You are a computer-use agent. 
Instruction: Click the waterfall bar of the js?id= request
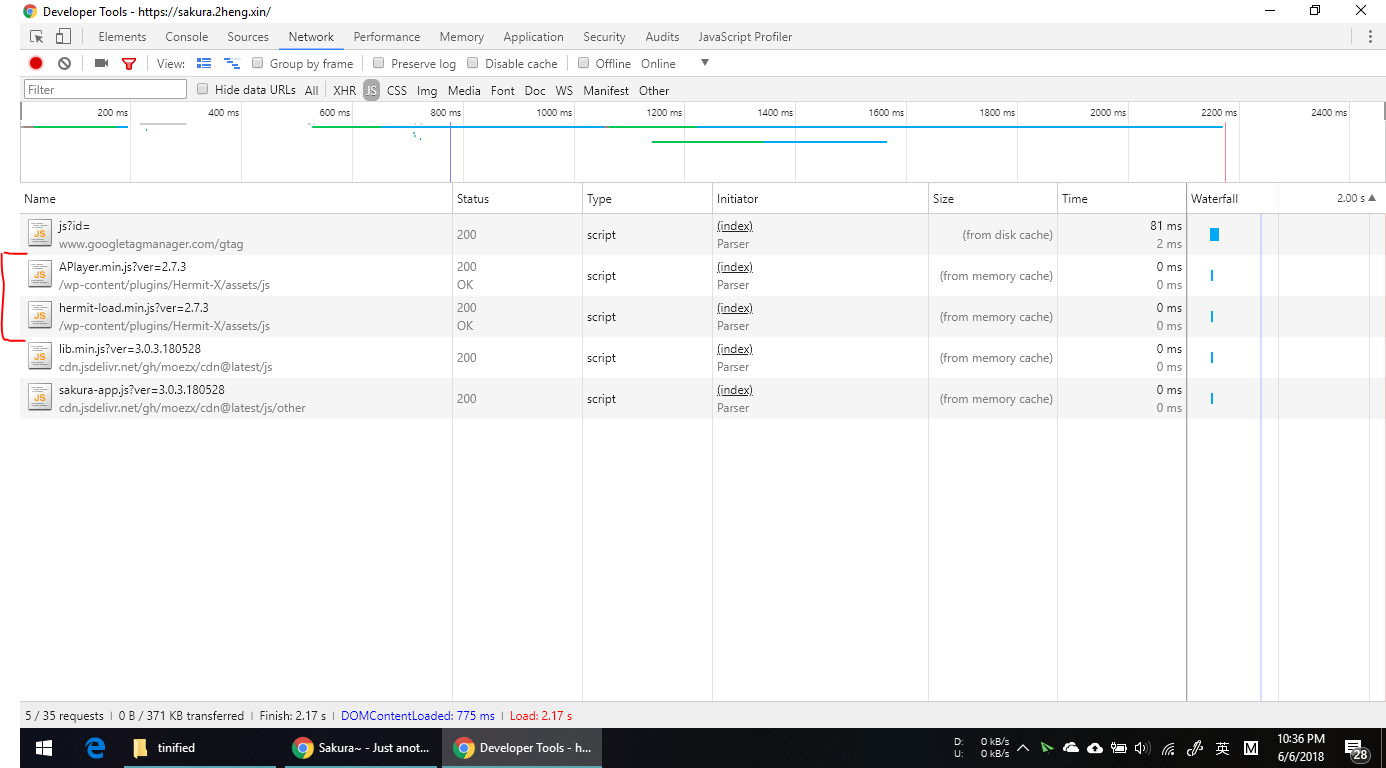pyautogui.click(x=1214, y=234)
